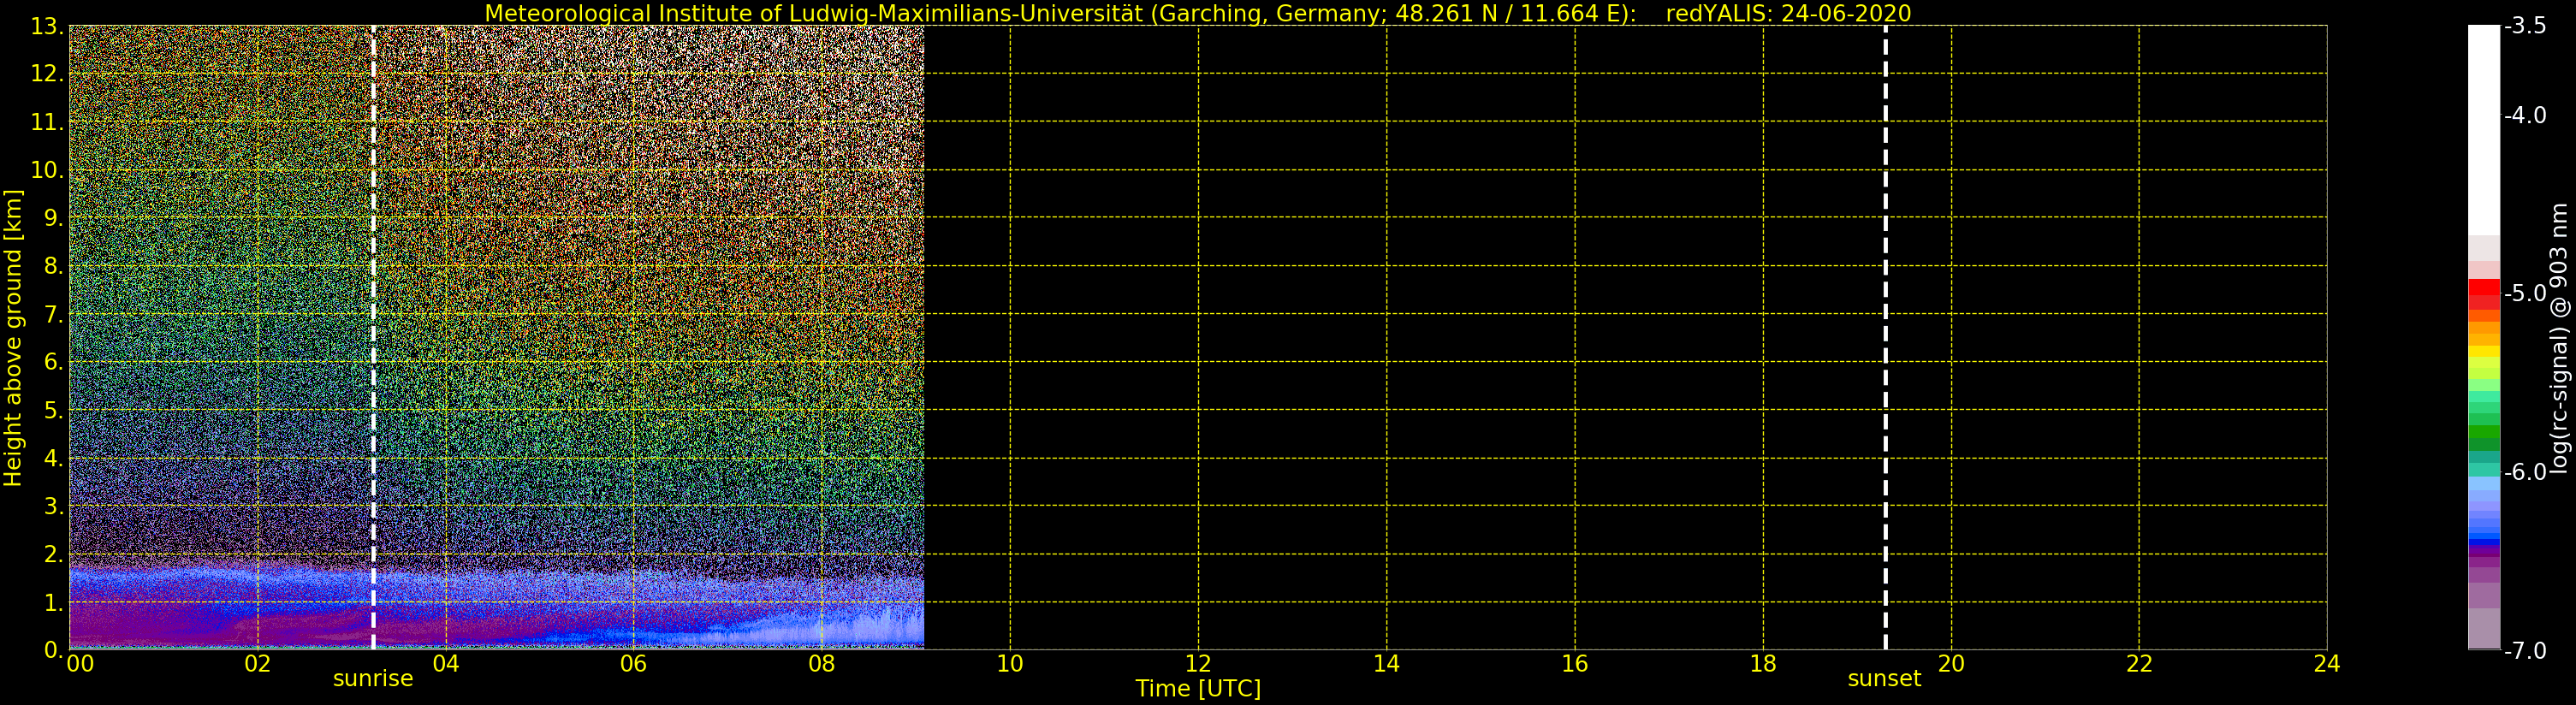Pick the grayish-purple bottom band of the colorbar
The width and height of the screenshot is (2576, 705).
click(2484, 628)
